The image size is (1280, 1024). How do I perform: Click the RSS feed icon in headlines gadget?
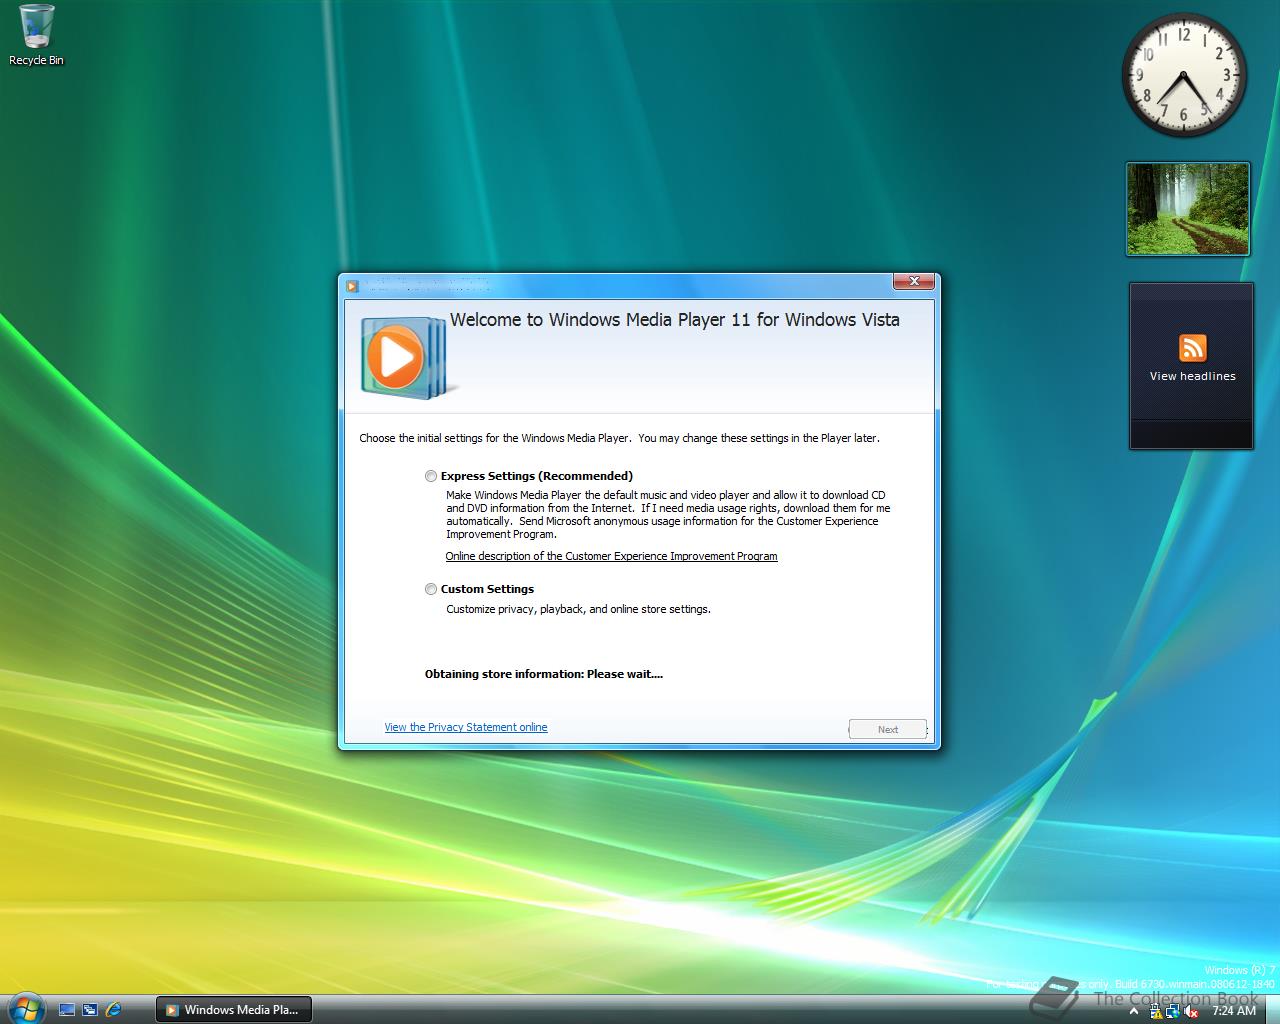(x=1192, y=347)
